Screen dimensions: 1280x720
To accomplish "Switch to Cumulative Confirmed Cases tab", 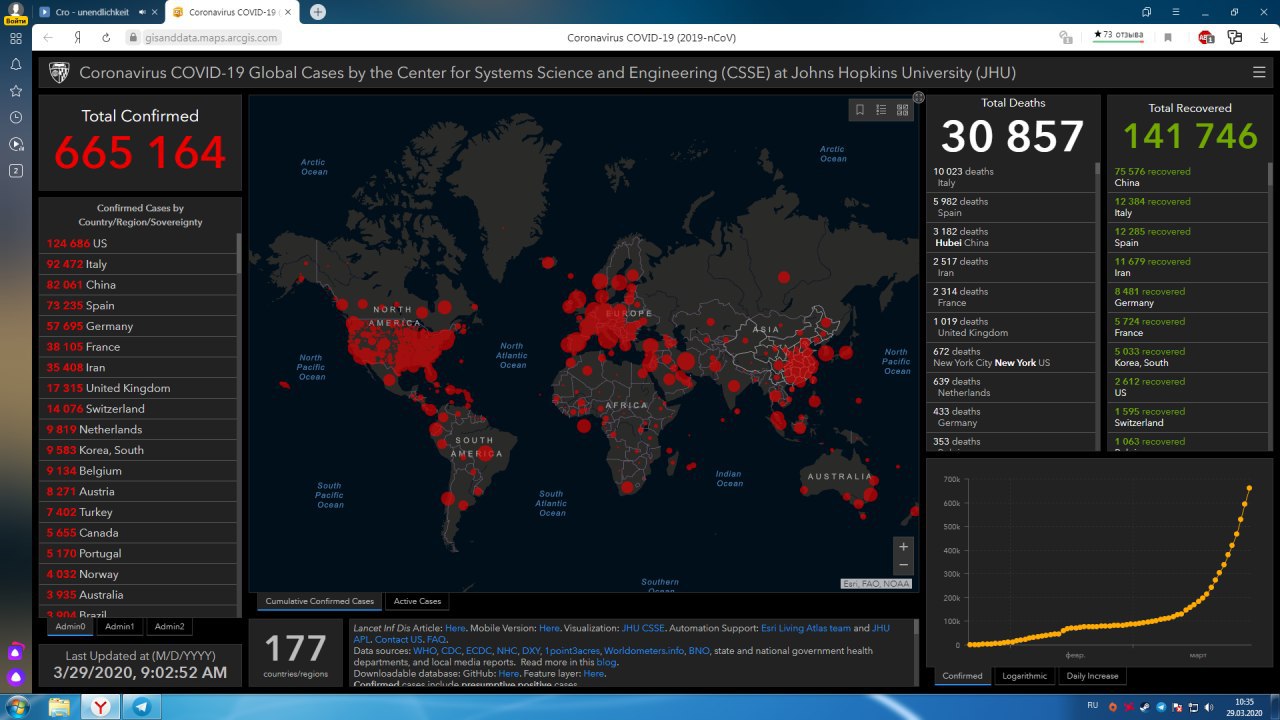I will point(320,601).
